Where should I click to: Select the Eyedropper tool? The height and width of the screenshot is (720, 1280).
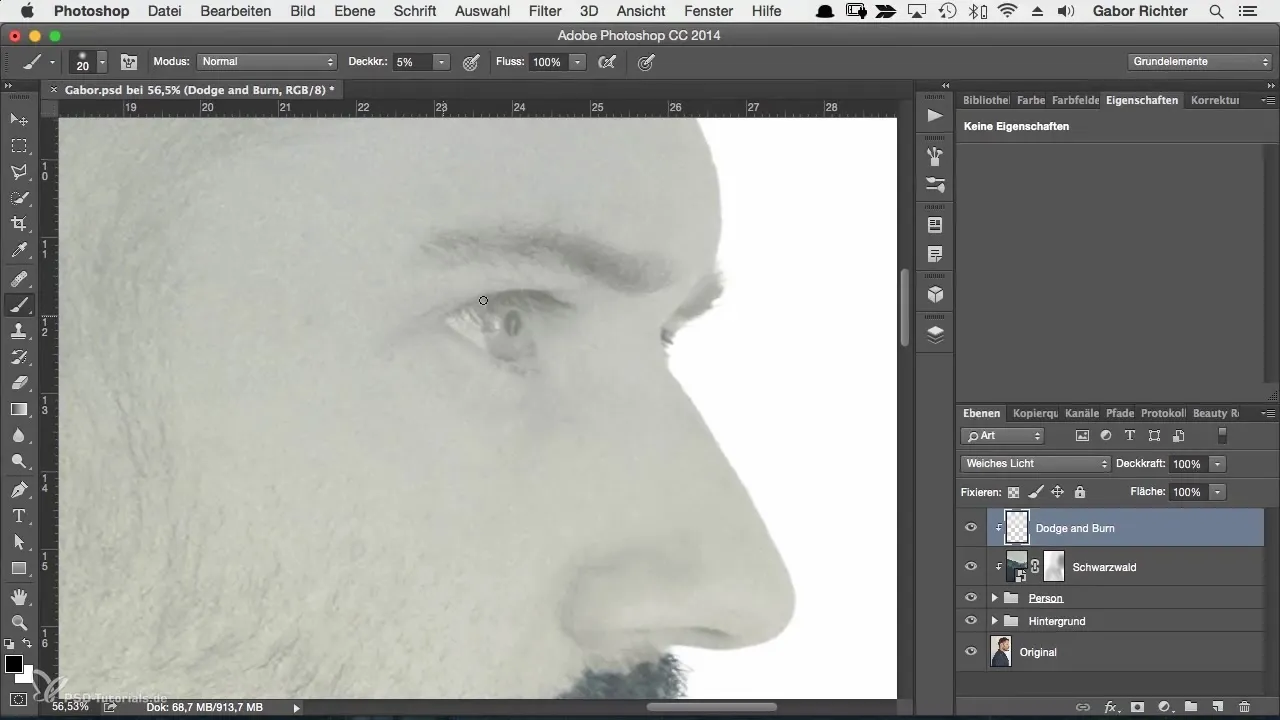pyautogui.click(x=18, y=250)
